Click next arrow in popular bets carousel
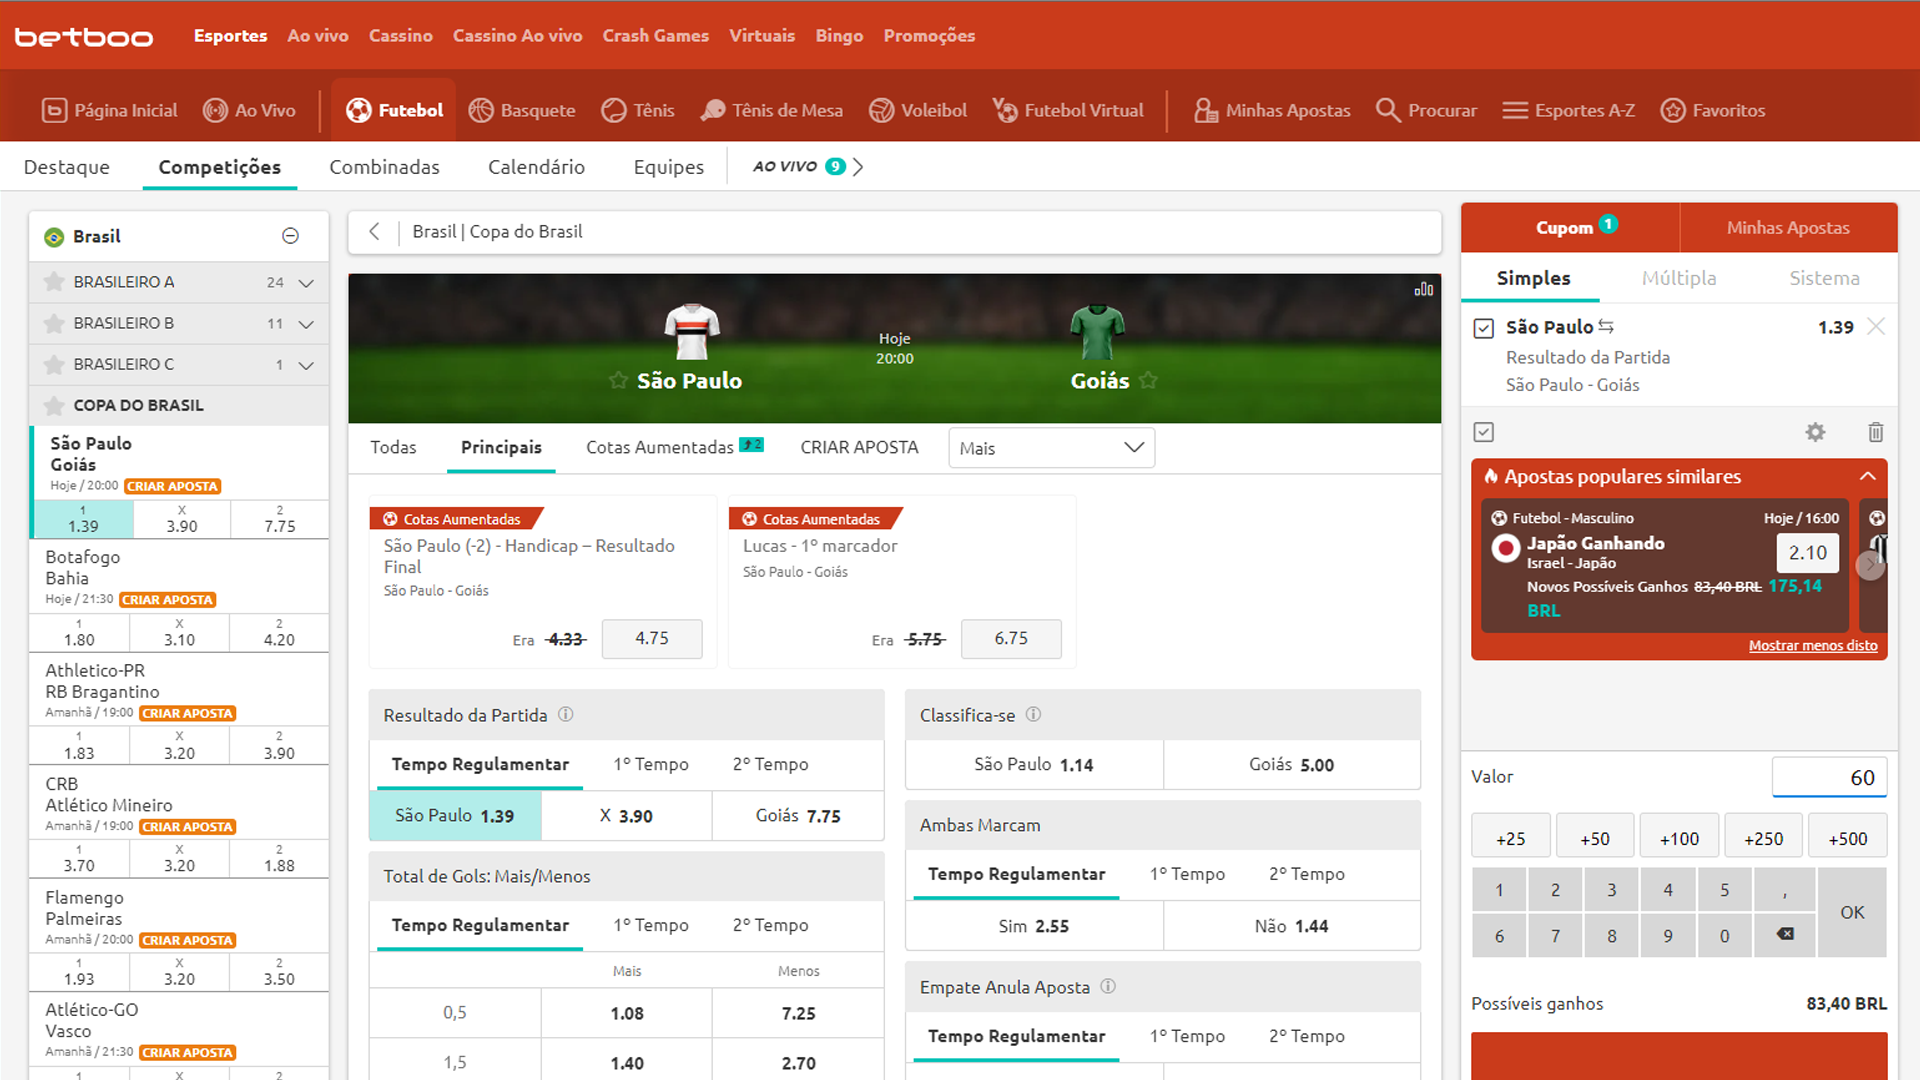The height and width of the screenshot is (1080, 1920). 1869,565
